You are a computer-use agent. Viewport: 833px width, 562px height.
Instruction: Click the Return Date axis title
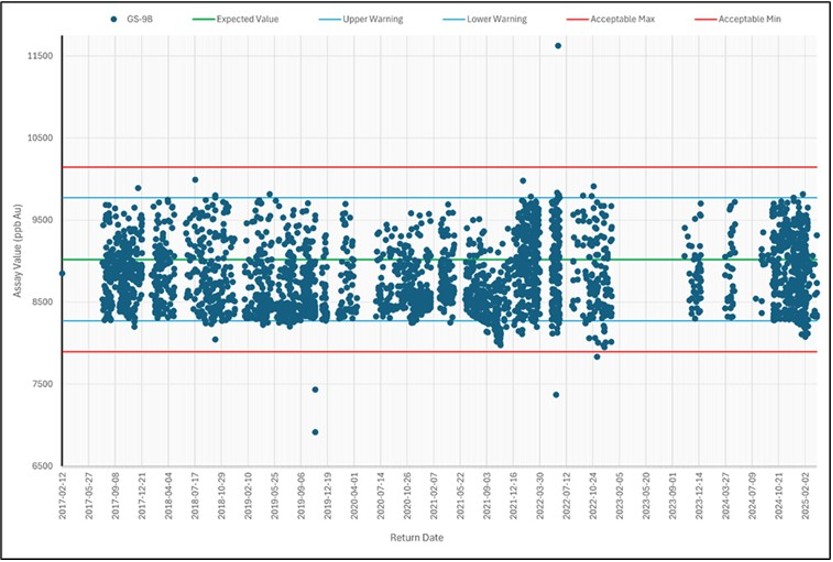click(x=417, y=538)
